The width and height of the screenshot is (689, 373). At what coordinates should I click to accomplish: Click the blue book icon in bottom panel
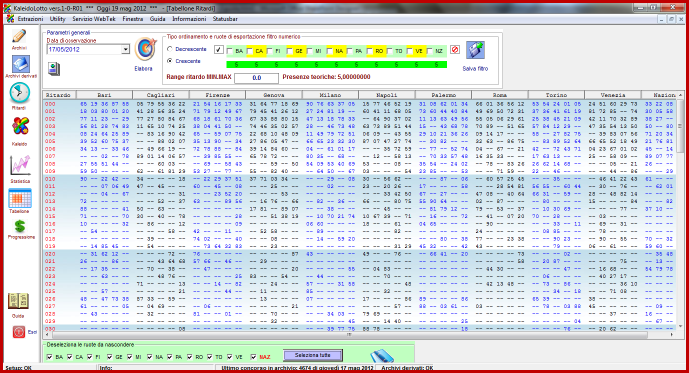click(x=381, y=355)
